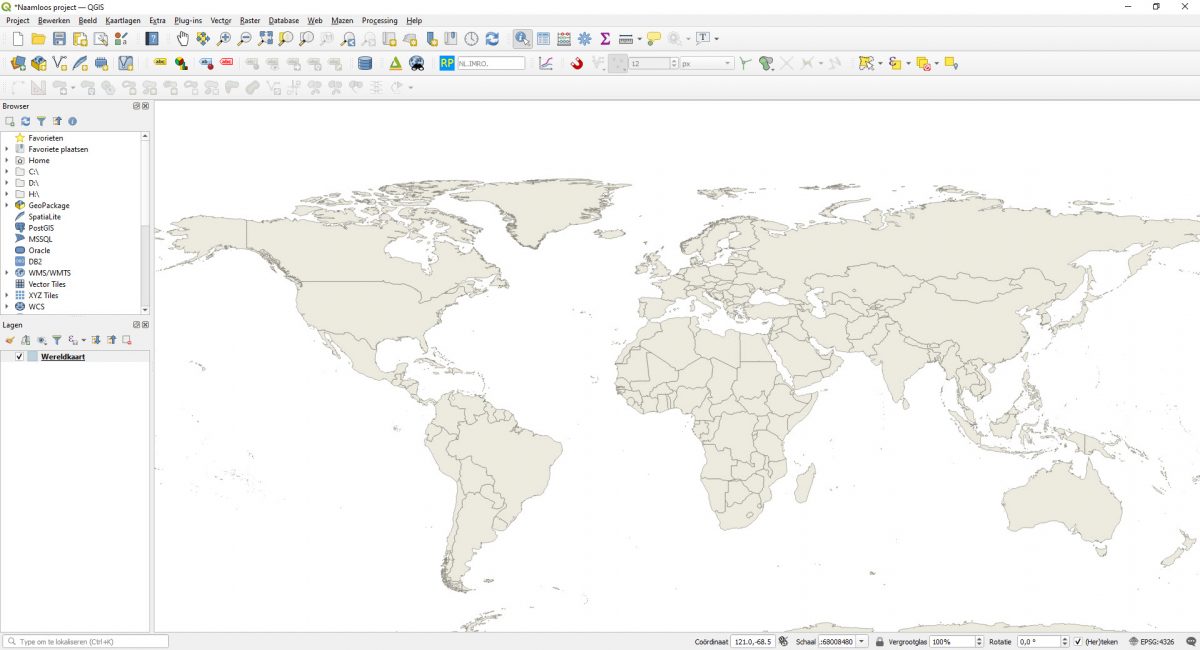Create a new GeoPackage layer
Viewport: 1200px width, 650px height.
click(38, 63)
